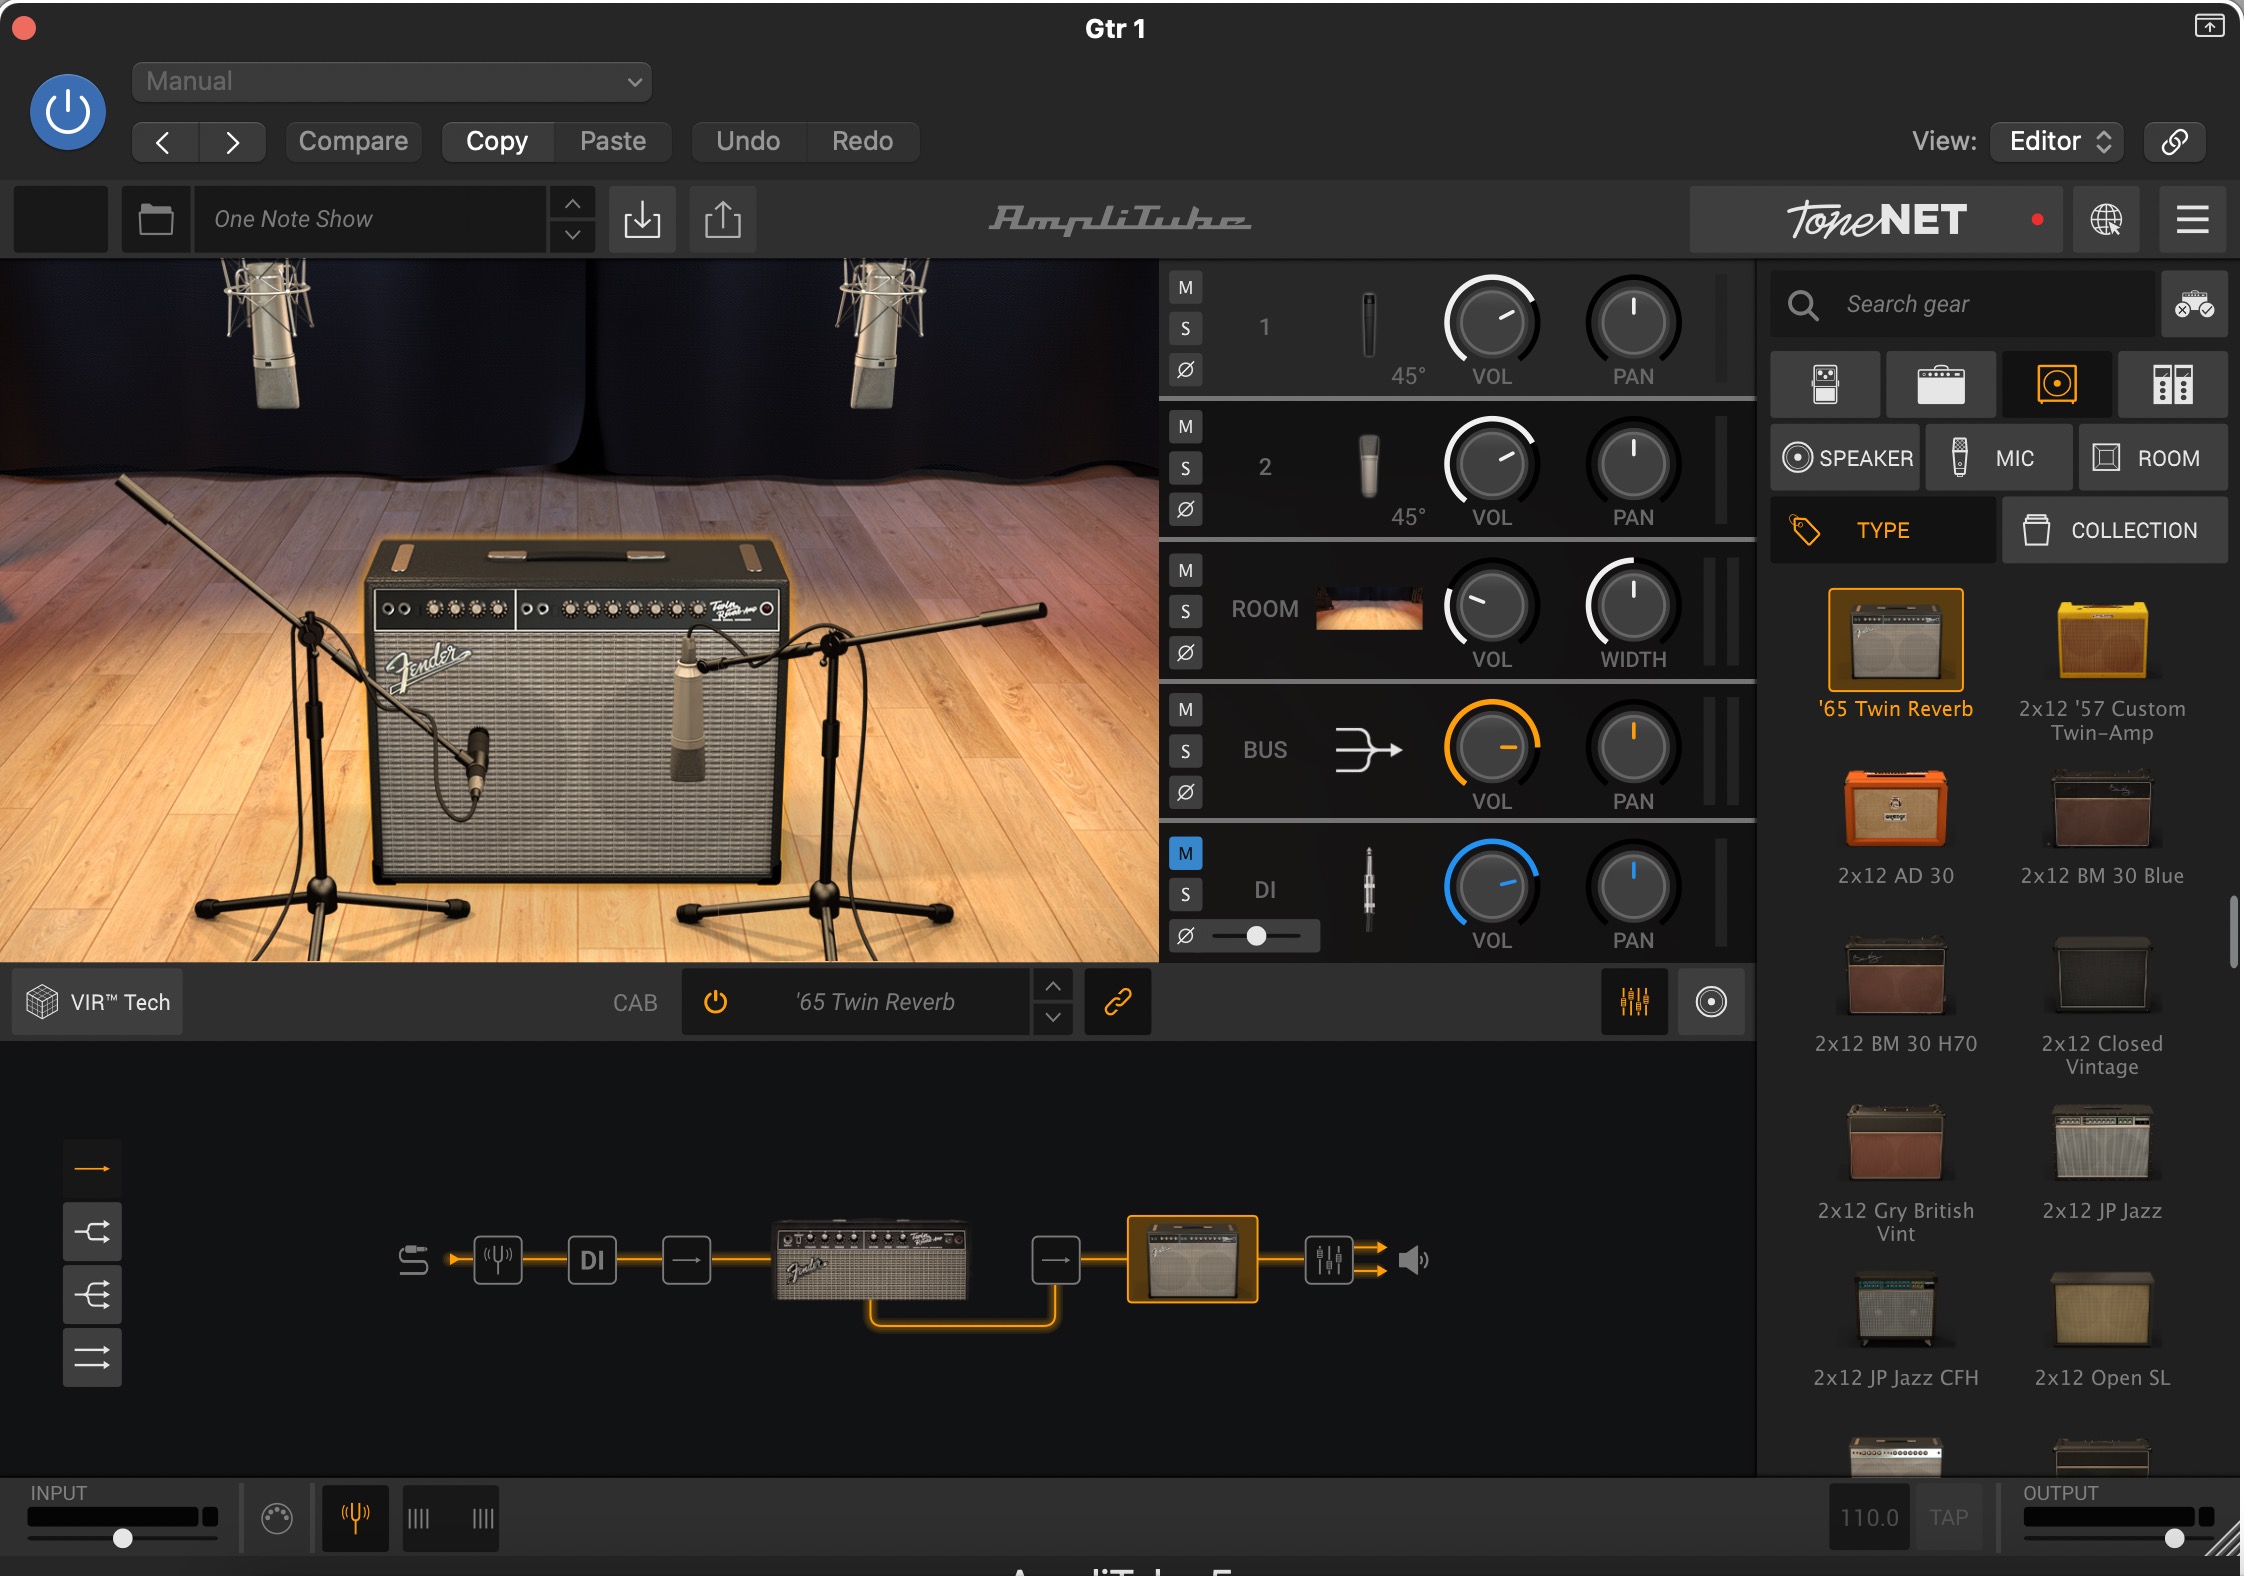Click the Paste button

click(613, 142)
